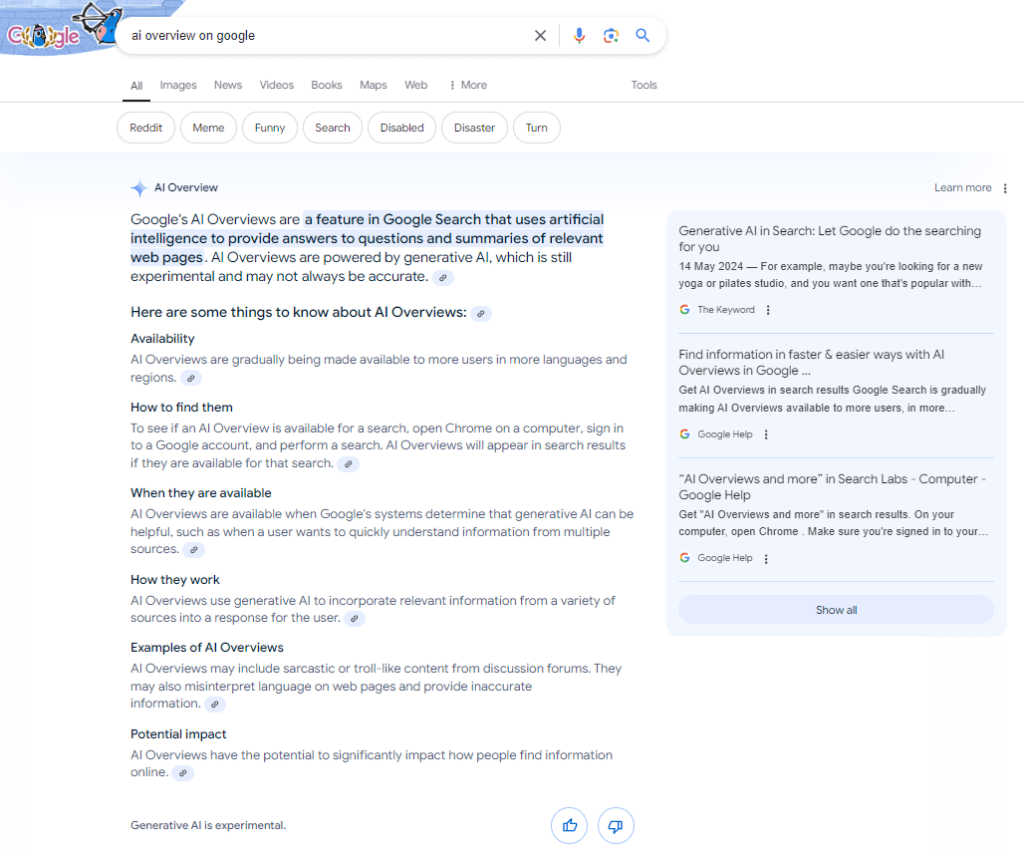1024x856 pixels.
Task: Click the 'Examples of AI Overviews' heading
Action: (x=207, y=648)
